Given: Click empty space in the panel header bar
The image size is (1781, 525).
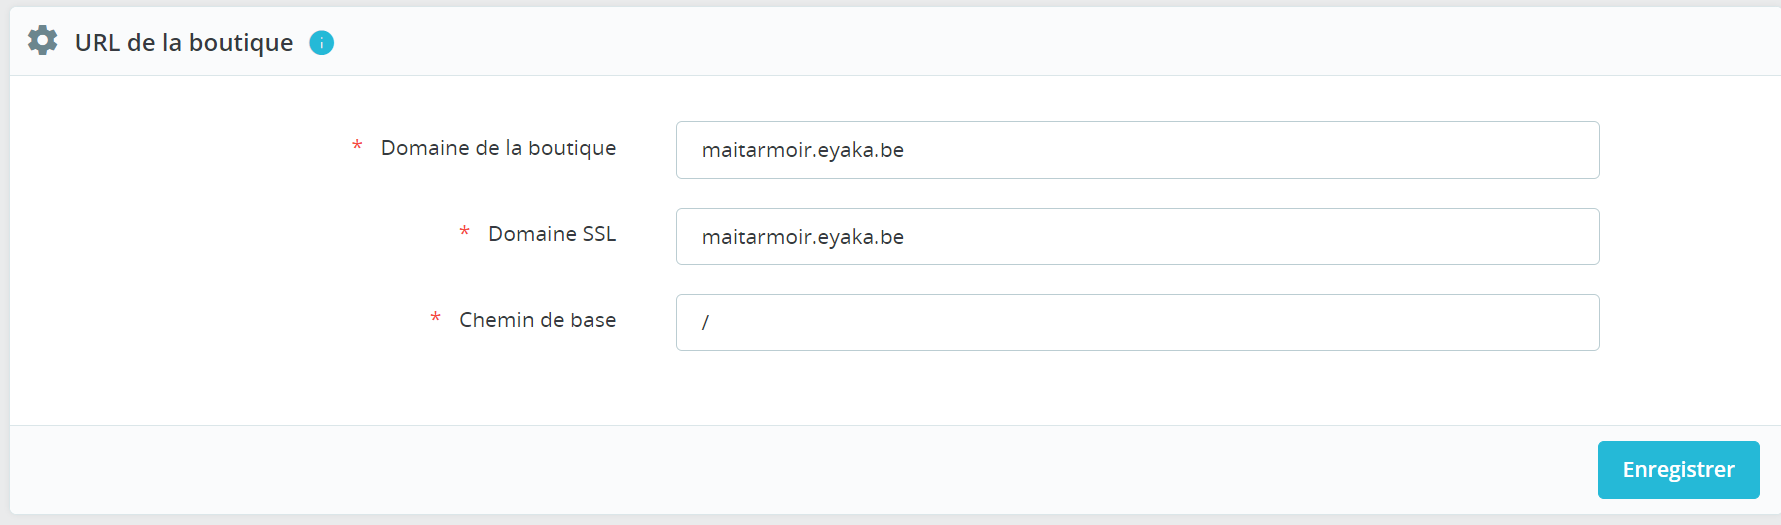Looking at the screenshot, I should tap(1000, 42).
